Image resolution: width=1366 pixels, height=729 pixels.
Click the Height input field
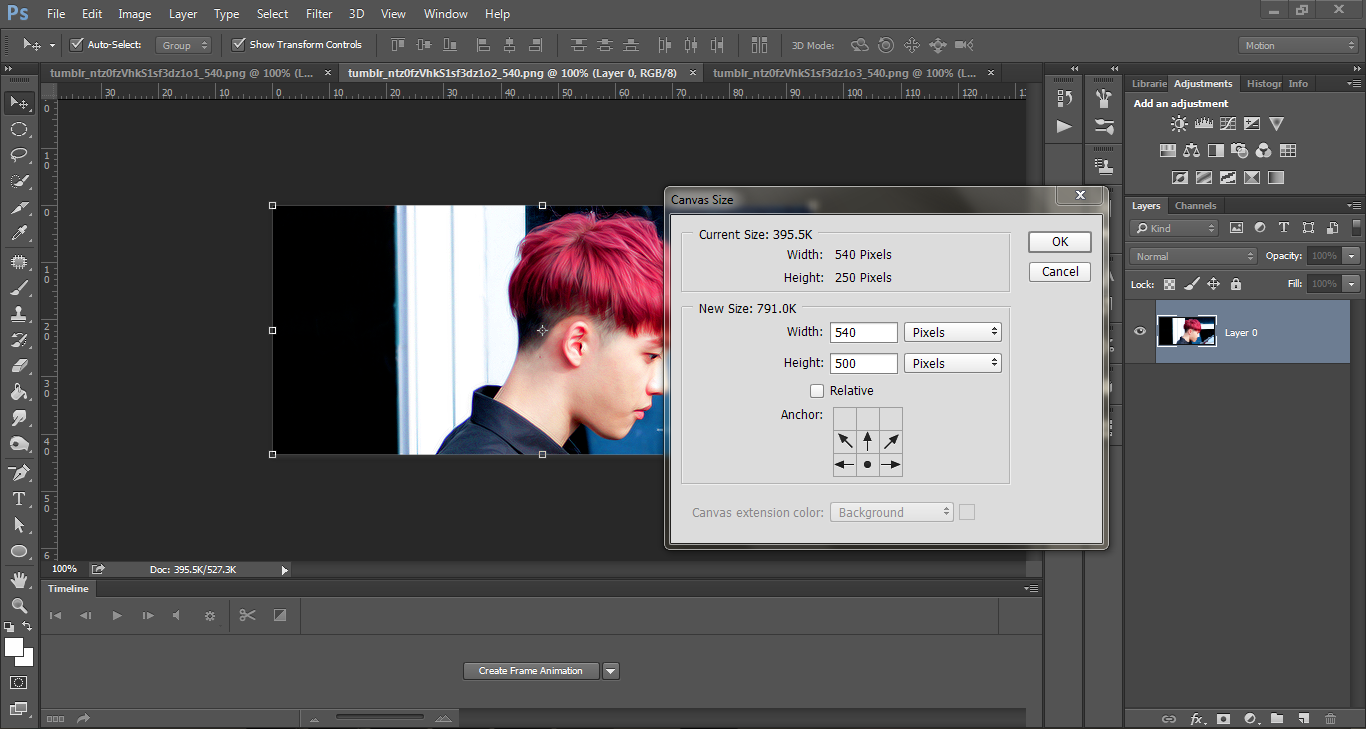pos(864,363)
